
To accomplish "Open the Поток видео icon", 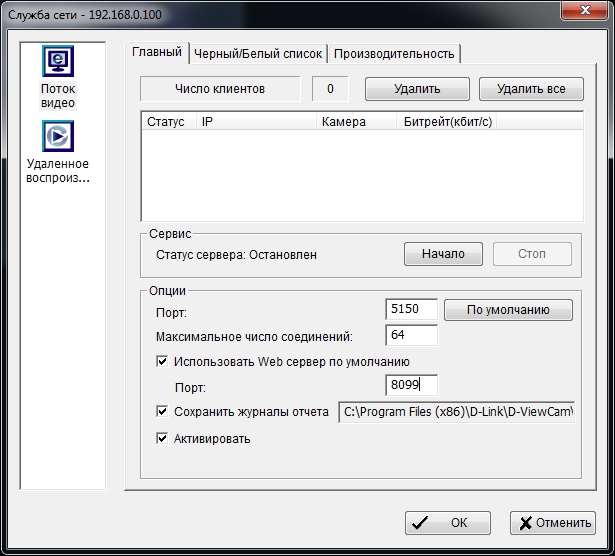I will [x=58, y=63].
